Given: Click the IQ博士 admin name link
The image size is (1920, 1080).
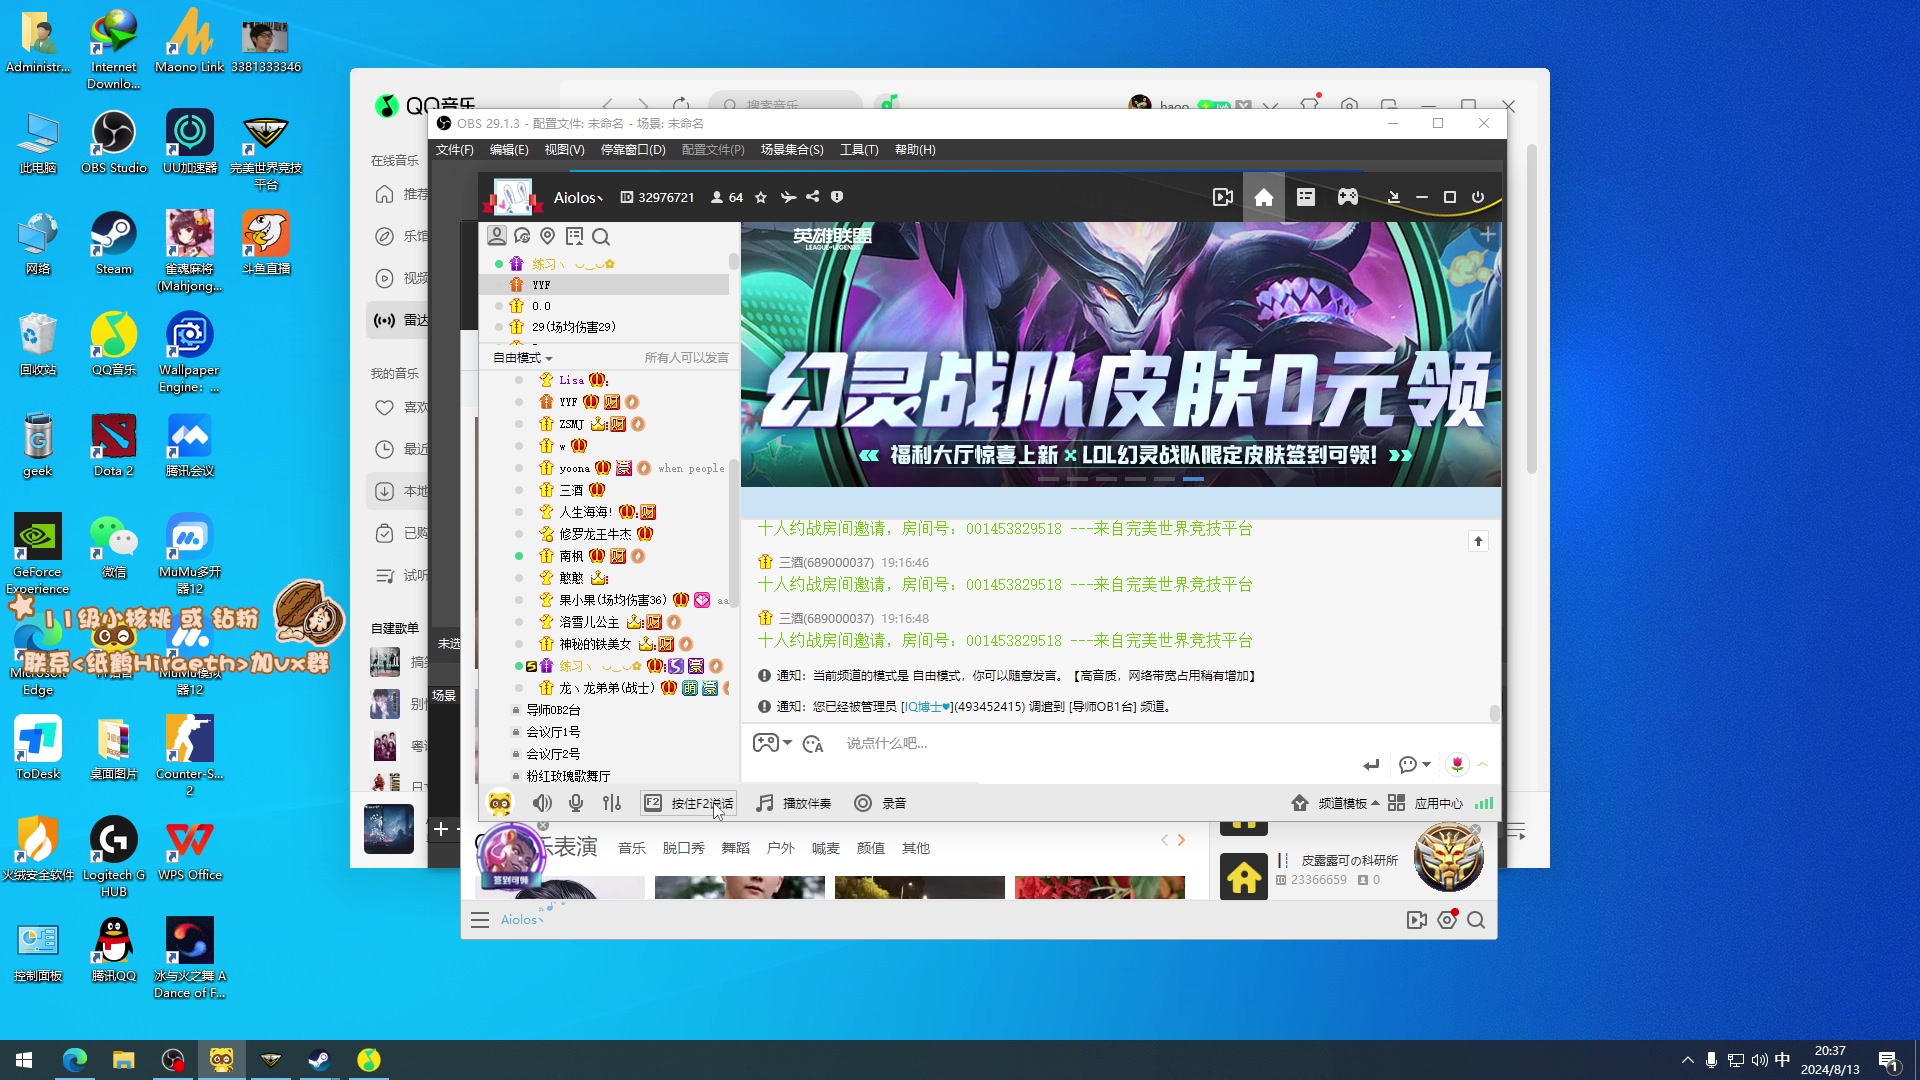Looking at the screenshot, I should point(927,706).
